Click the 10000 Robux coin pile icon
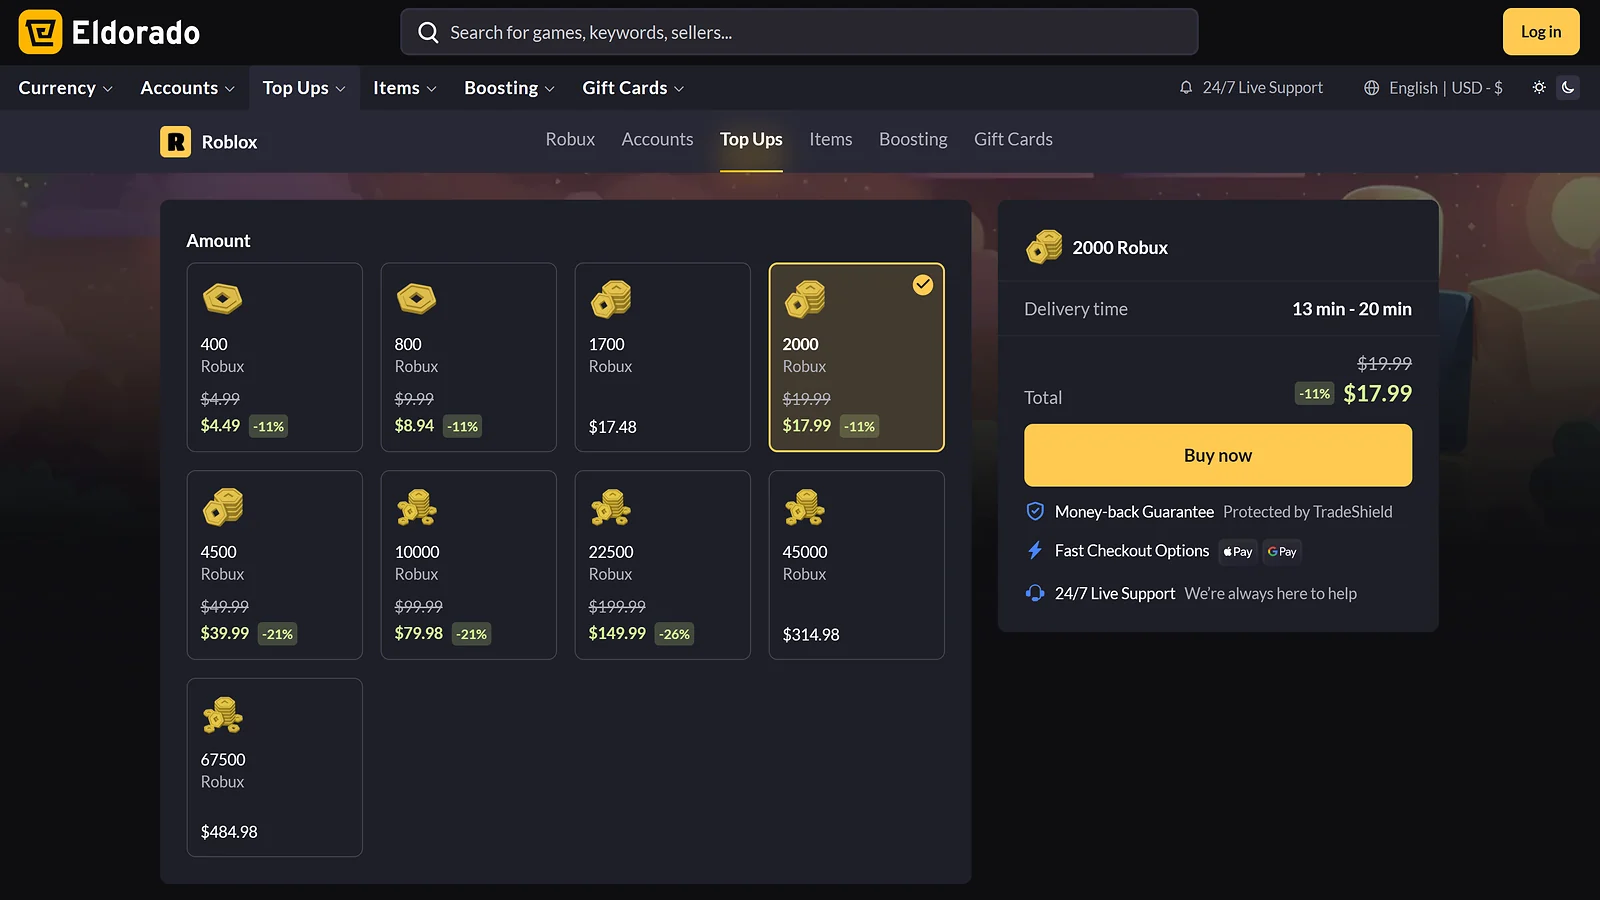This screenshot has width=1600, height=900. click(417, 507)
